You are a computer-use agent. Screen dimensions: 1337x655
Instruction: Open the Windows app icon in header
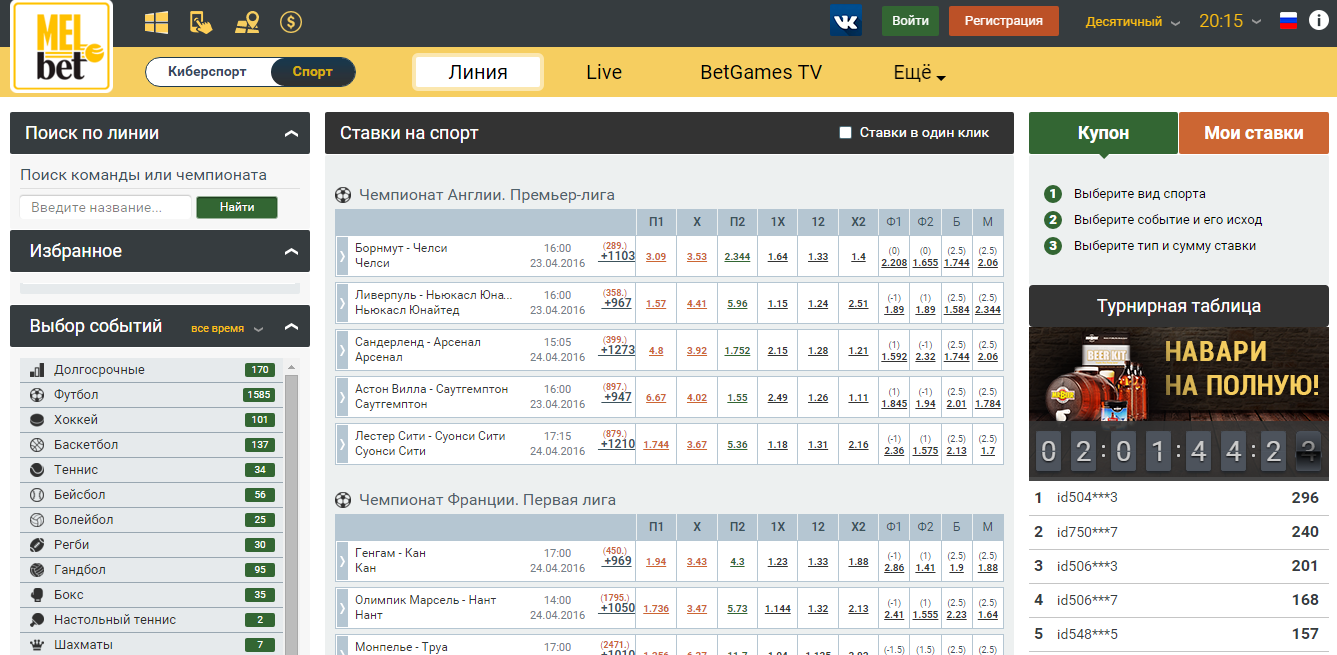[156, 21]
